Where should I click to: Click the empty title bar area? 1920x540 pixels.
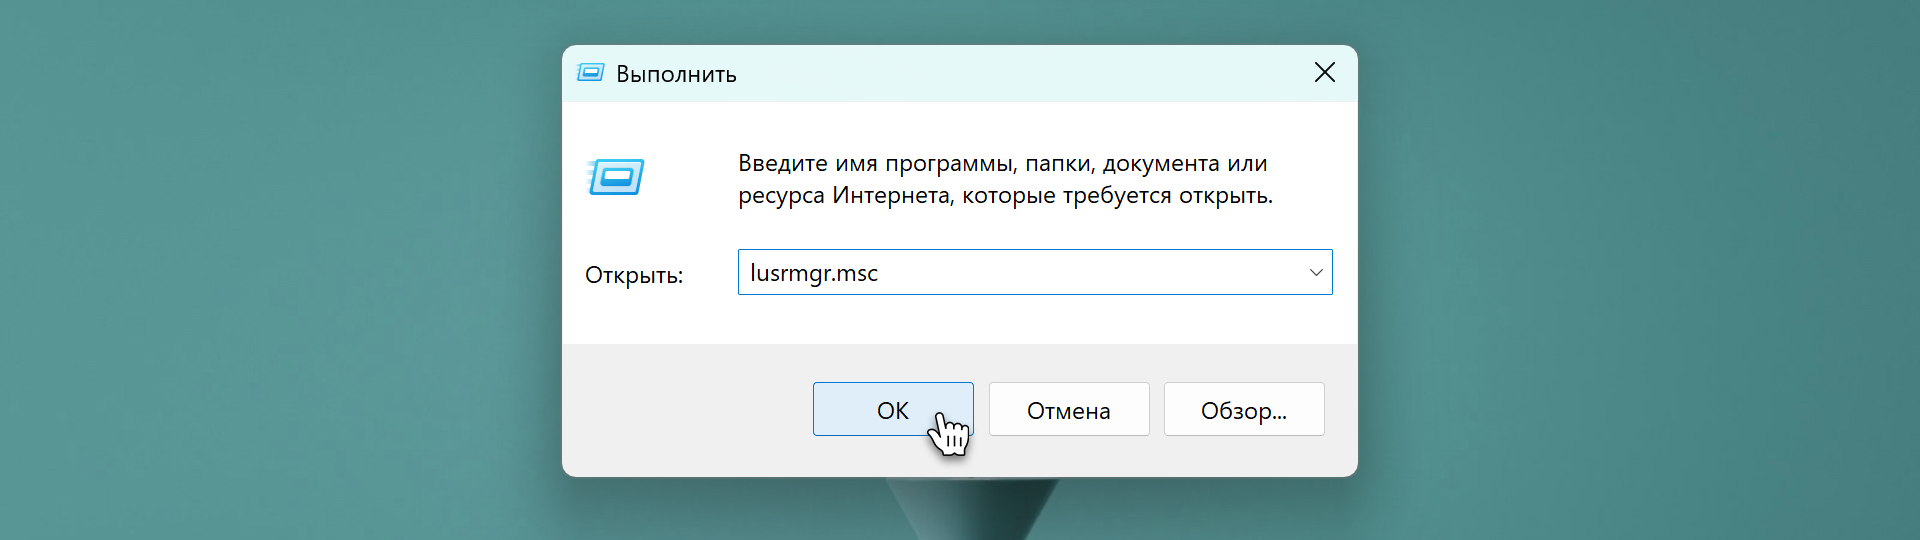[x=1000, y=73]
